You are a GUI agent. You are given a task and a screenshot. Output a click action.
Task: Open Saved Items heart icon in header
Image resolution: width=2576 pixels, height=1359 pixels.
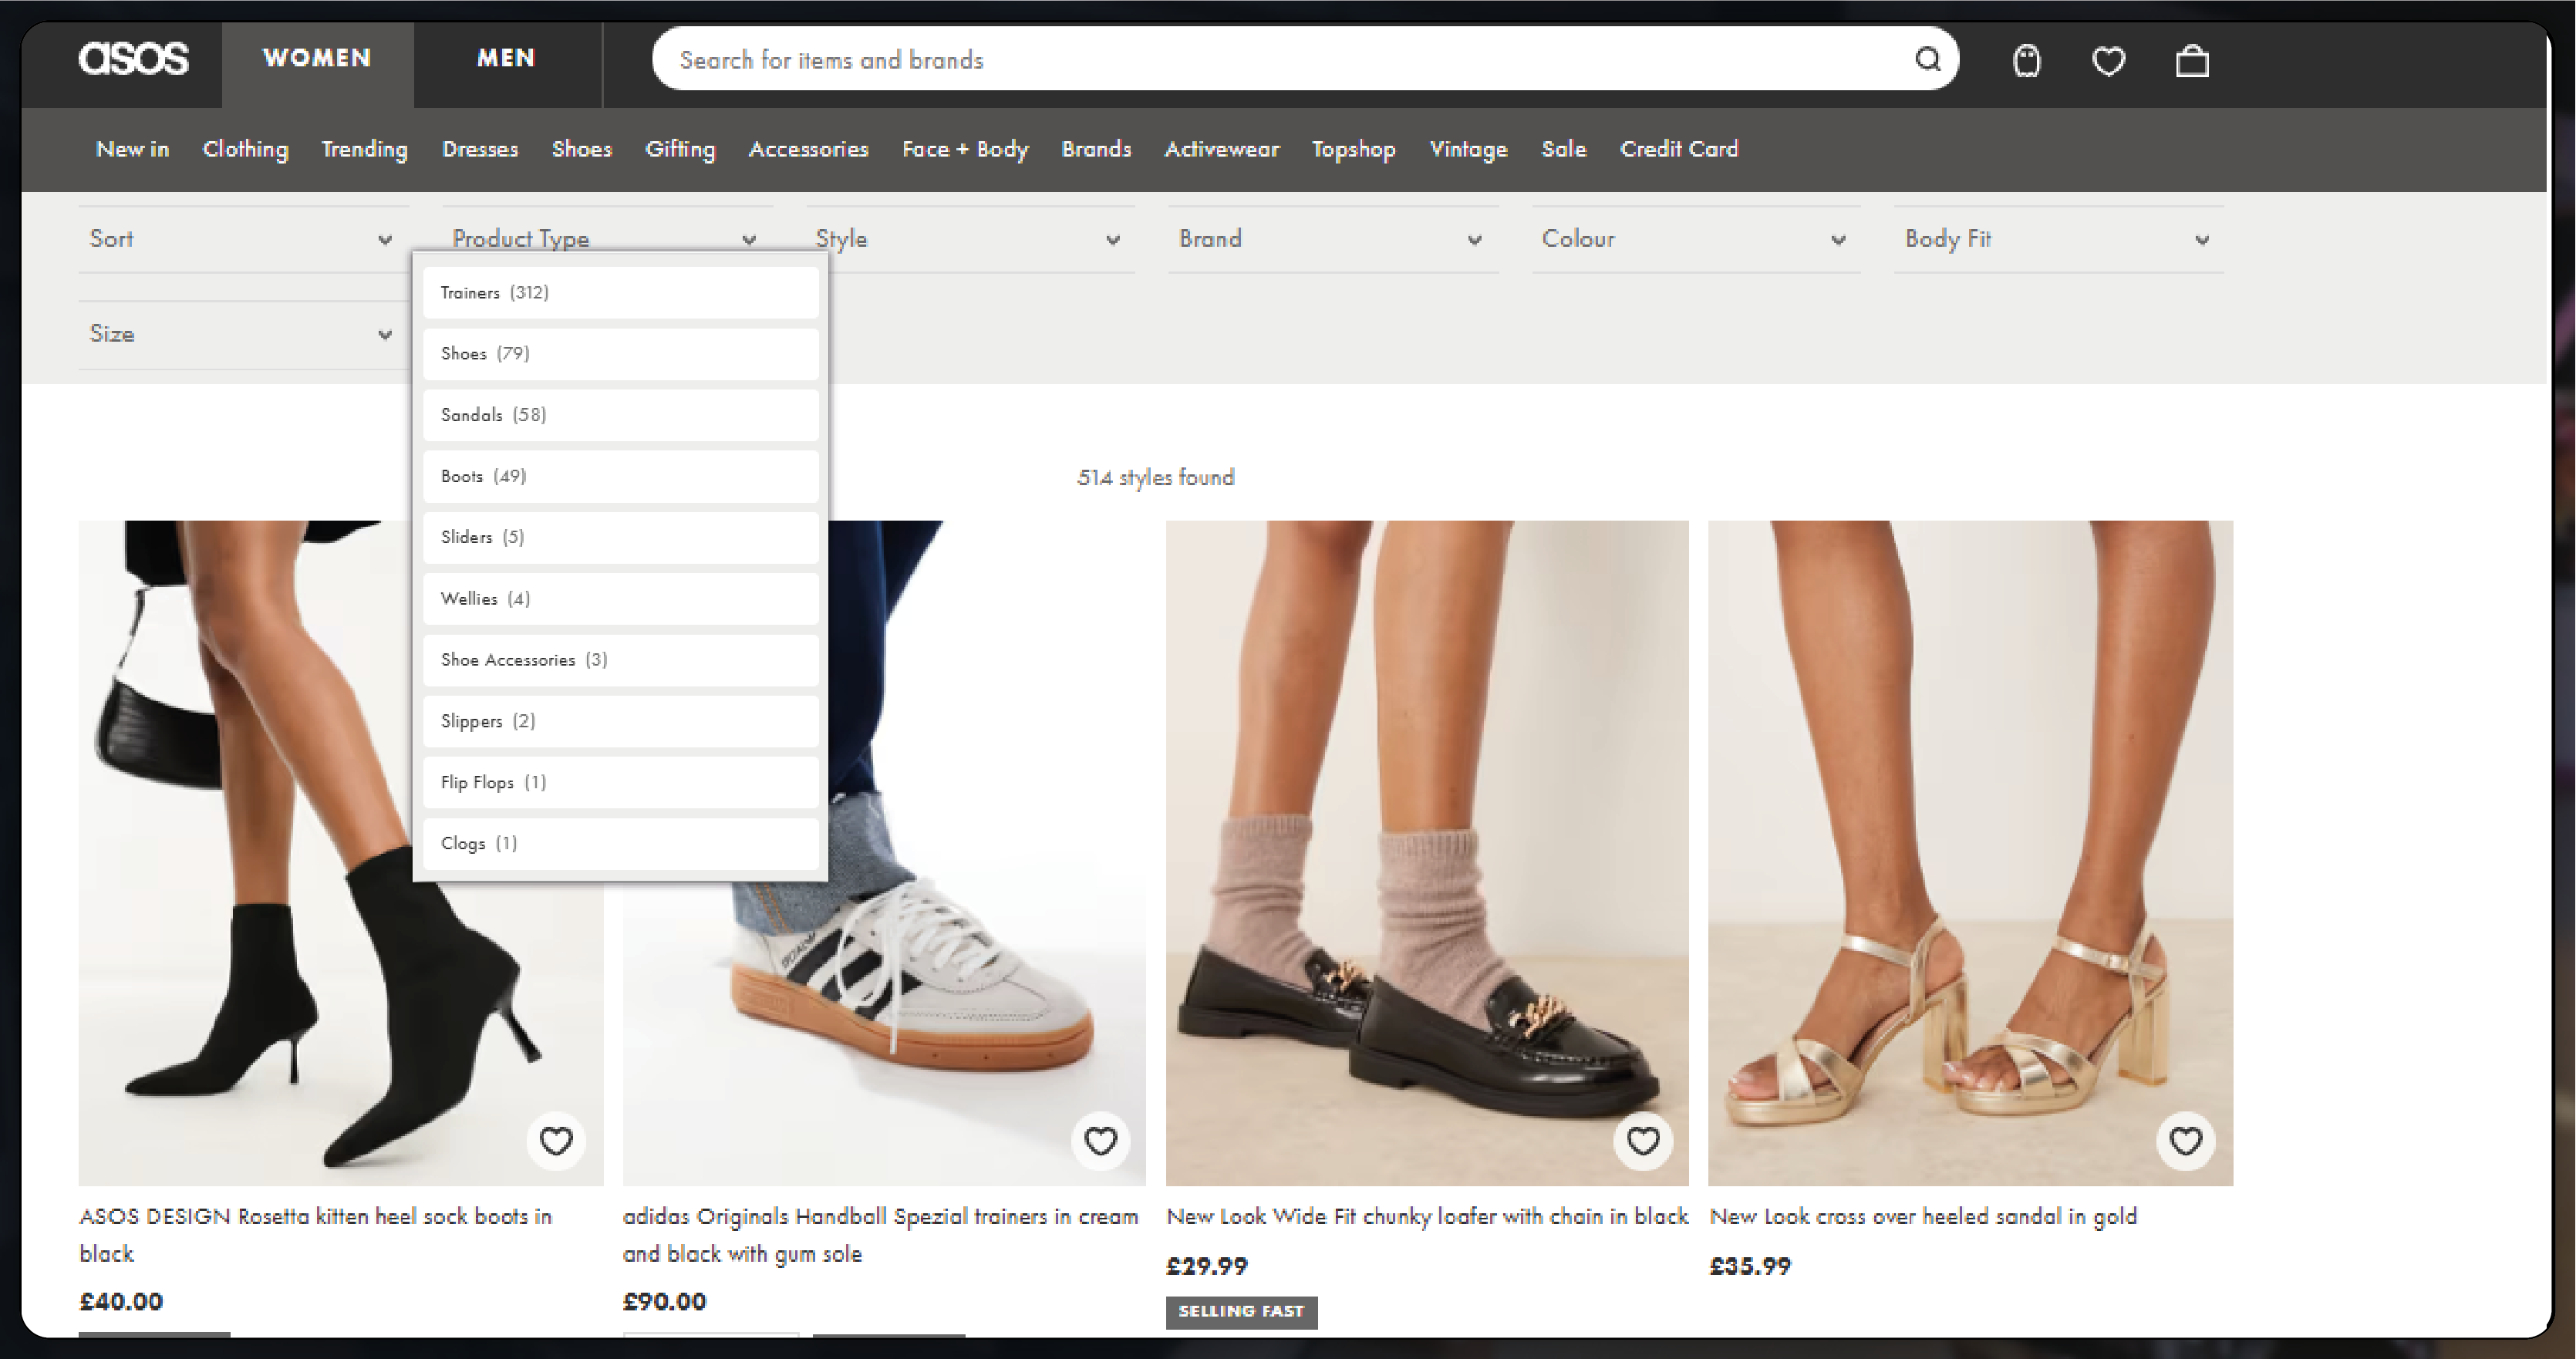2109,61
